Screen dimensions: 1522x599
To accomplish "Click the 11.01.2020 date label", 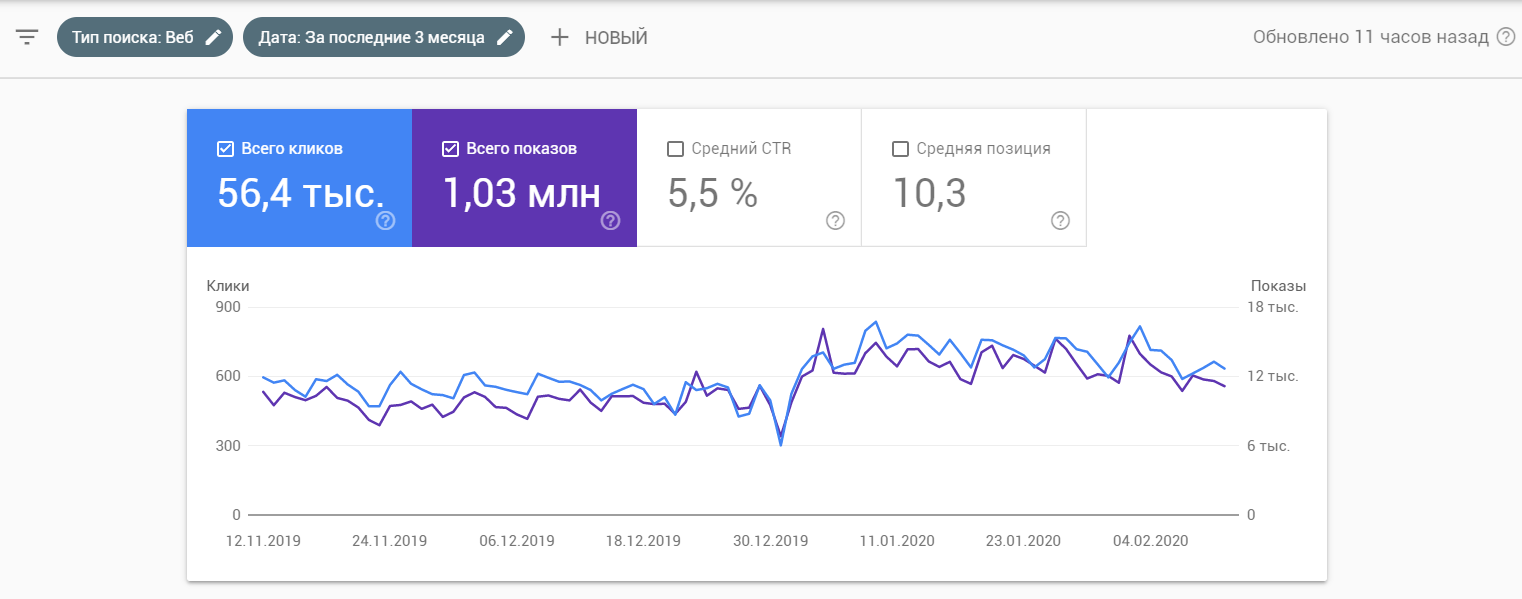I will point(897,541).
